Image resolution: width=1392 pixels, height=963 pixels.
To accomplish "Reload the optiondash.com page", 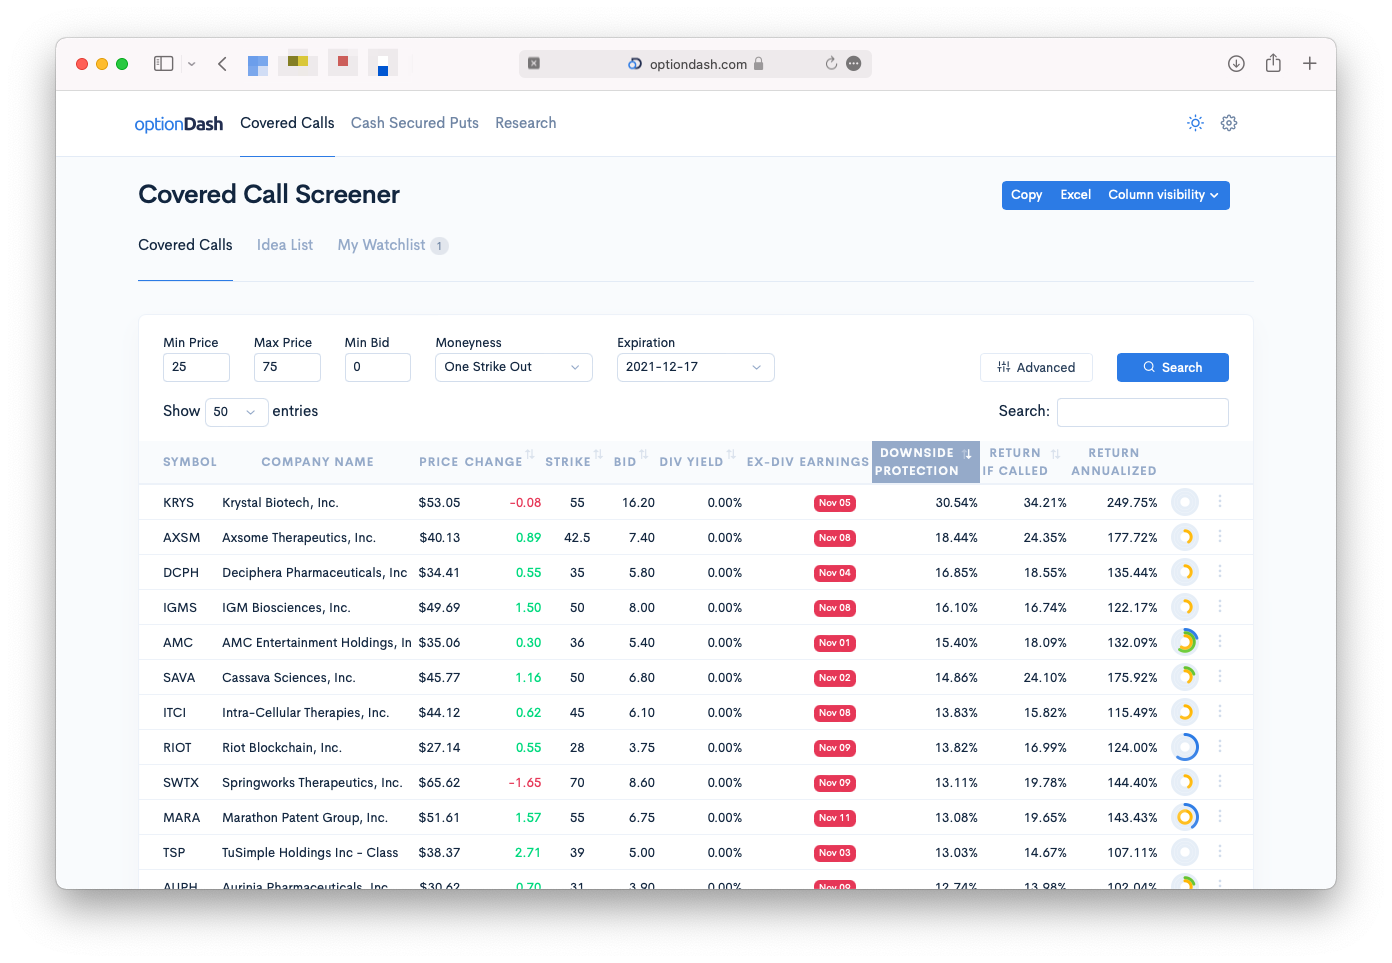I will pyautogui.click(x=831, y=64).
